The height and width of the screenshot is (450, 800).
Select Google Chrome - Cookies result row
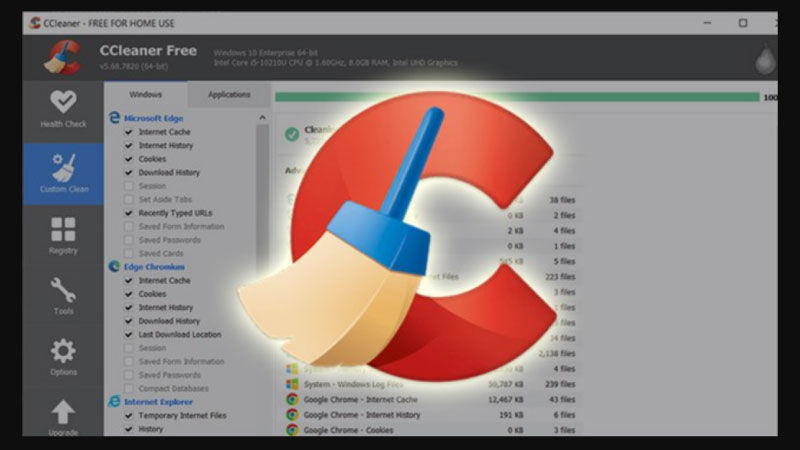[x=431, y=430]
